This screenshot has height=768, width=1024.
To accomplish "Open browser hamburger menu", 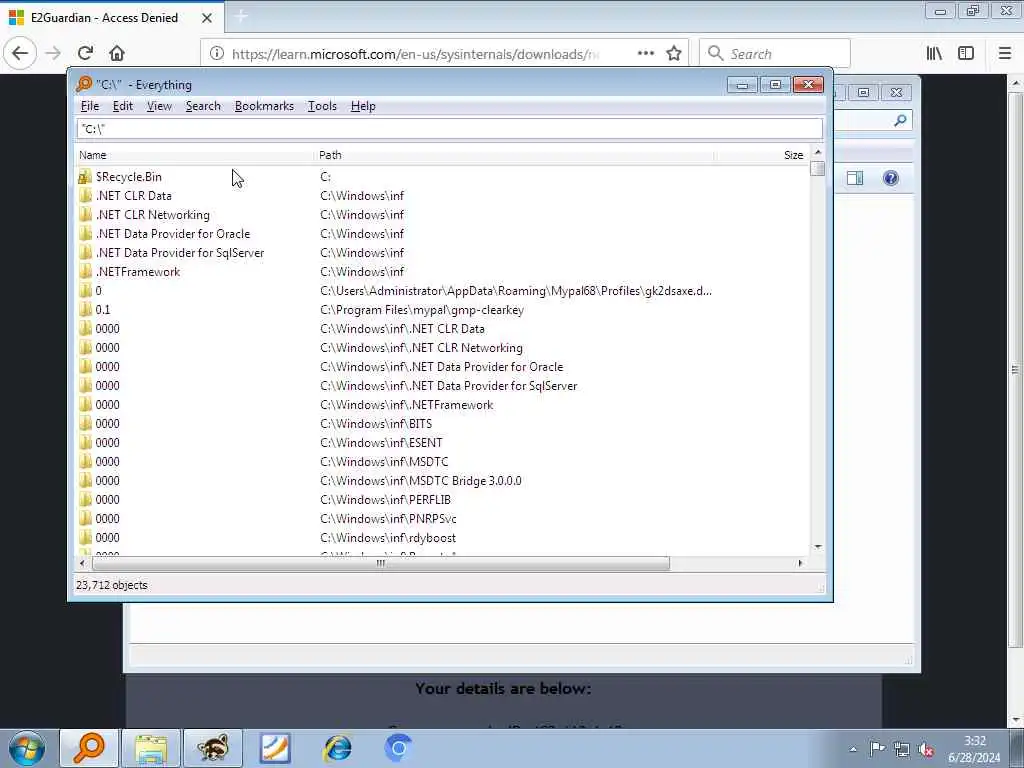I will coord(1005,54).
